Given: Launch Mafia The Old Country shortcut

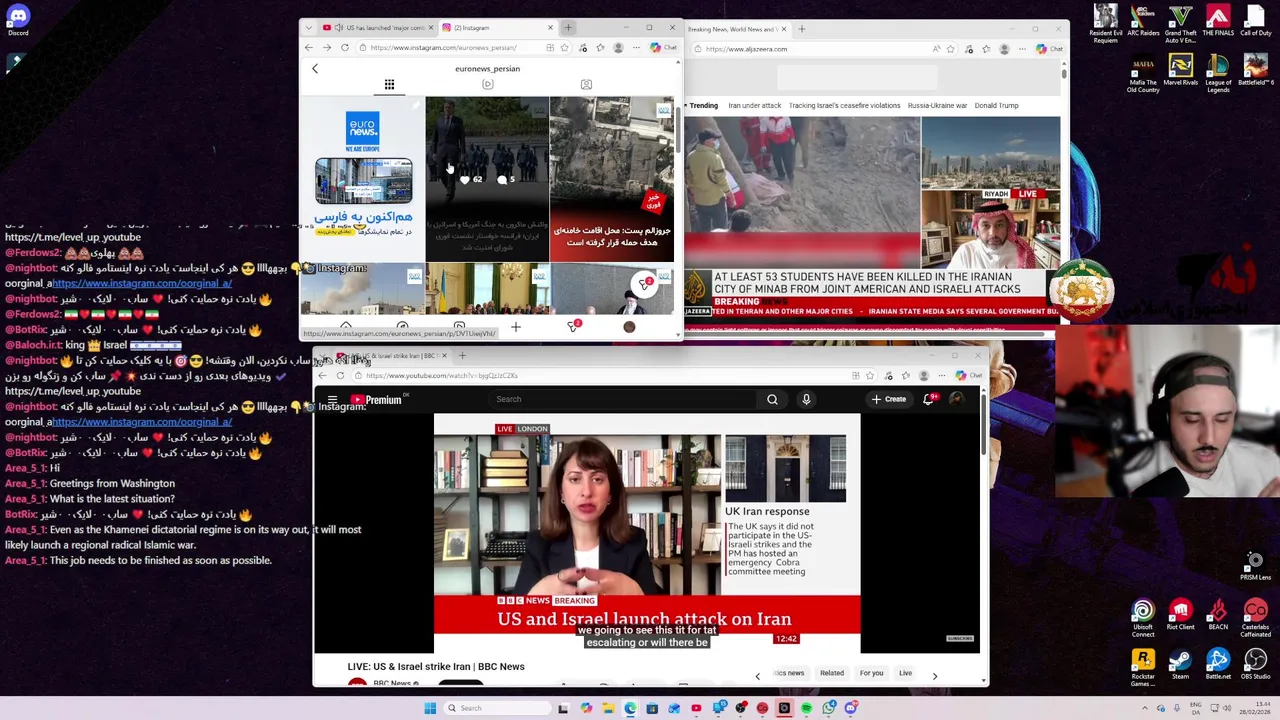Looking at the screenshot, I should click(1143, 75).
